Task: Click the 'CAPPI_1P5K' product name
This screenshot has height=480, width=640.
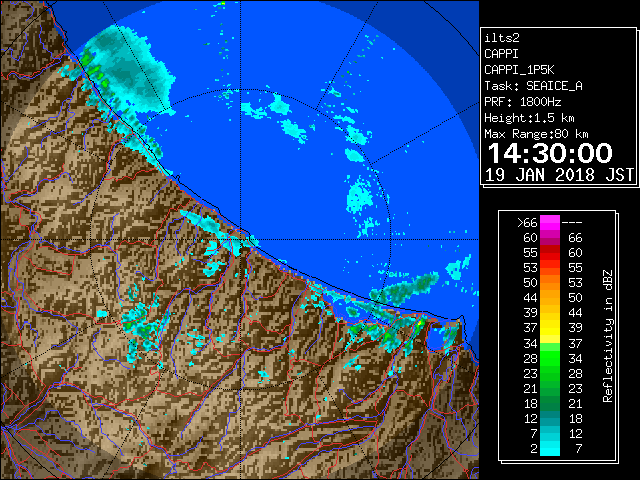Action: point(519,70)
